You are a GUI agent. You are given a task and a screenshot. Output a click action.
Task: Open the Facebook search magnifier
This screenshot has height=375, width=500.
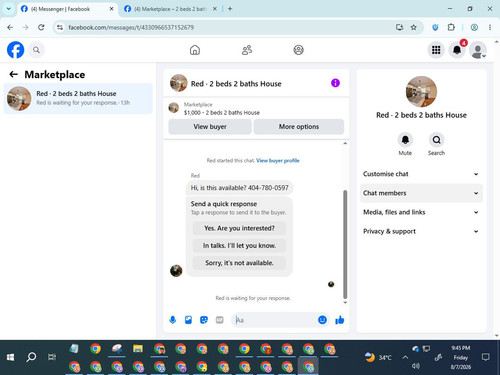pyautogui.click(x=36, y=50)
